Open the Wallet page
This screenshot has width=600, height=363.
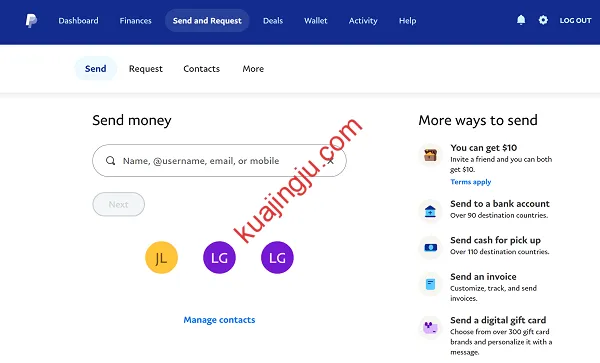tap(316, 21)
